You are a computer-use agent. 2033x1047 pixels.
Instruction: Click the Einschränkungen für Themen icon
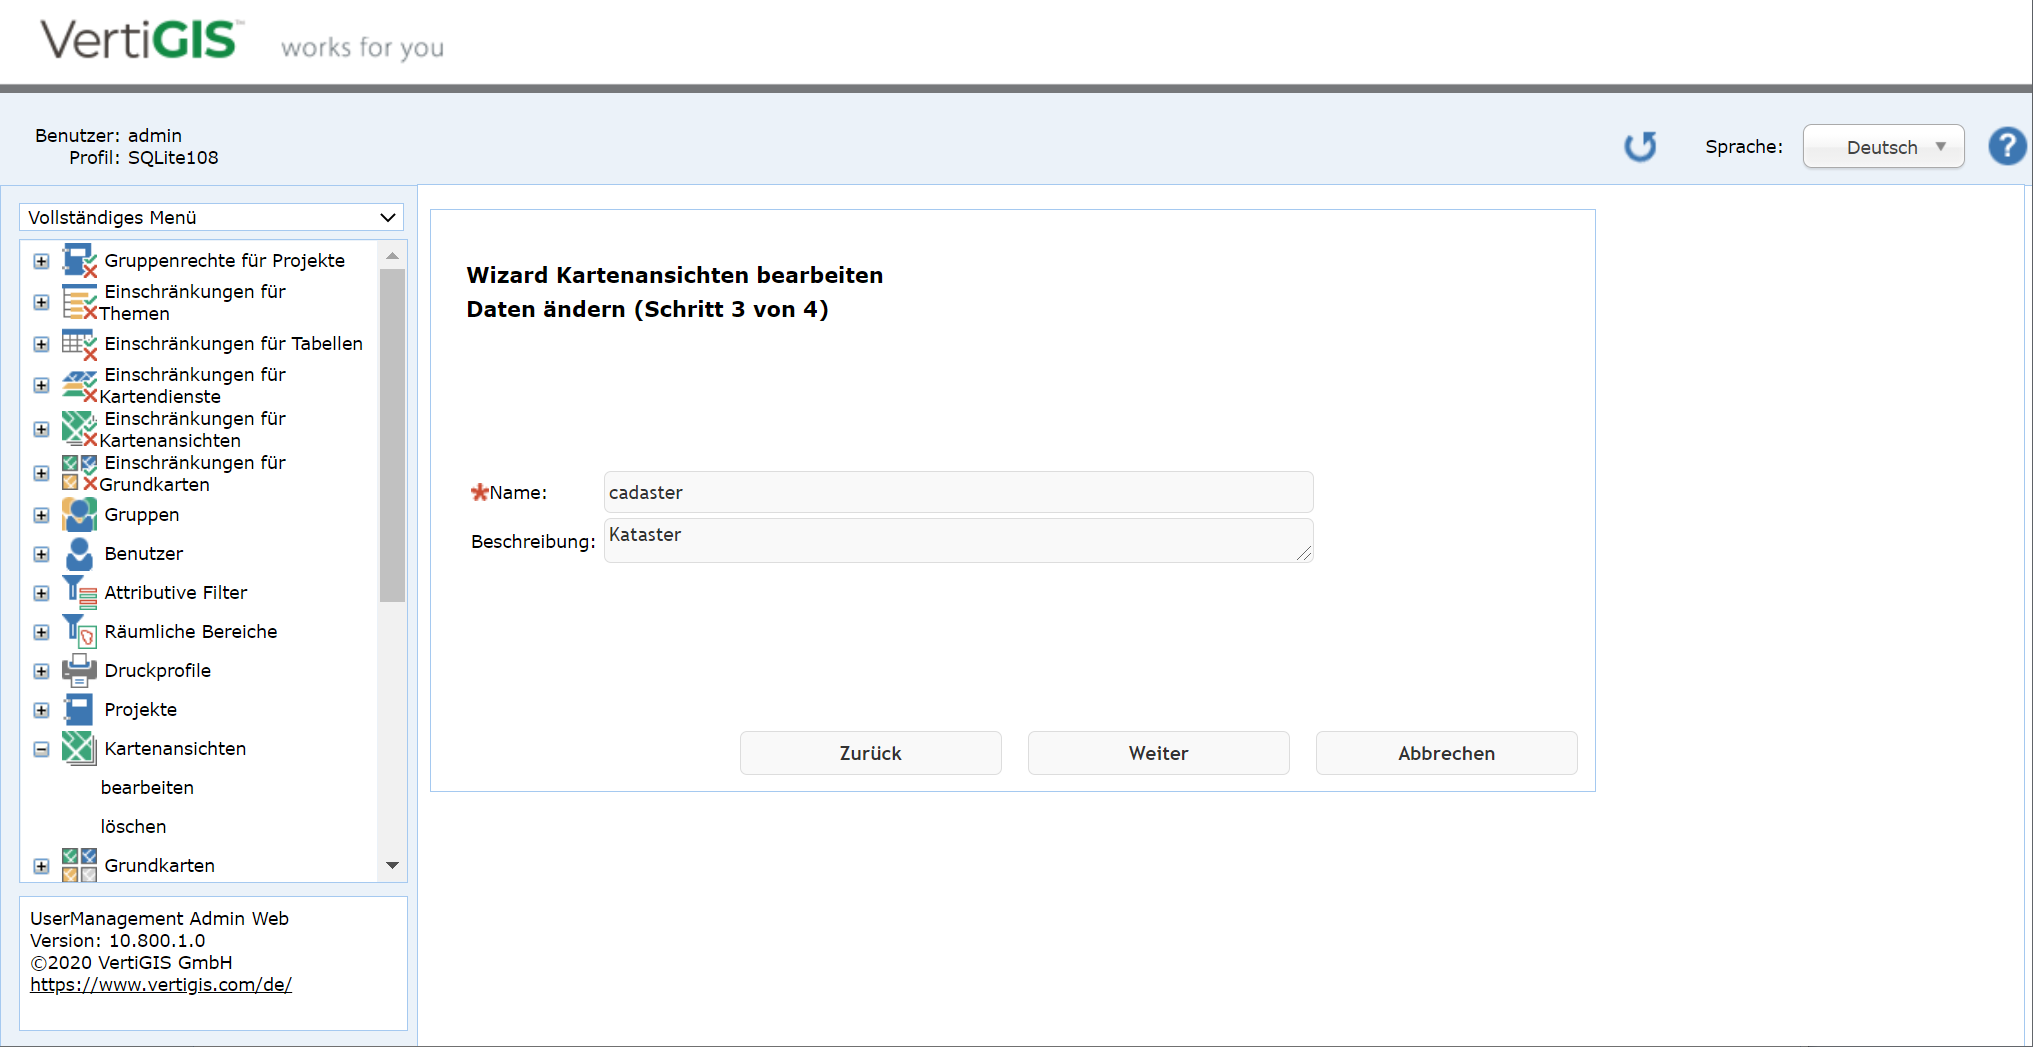(x=78, y=301)
